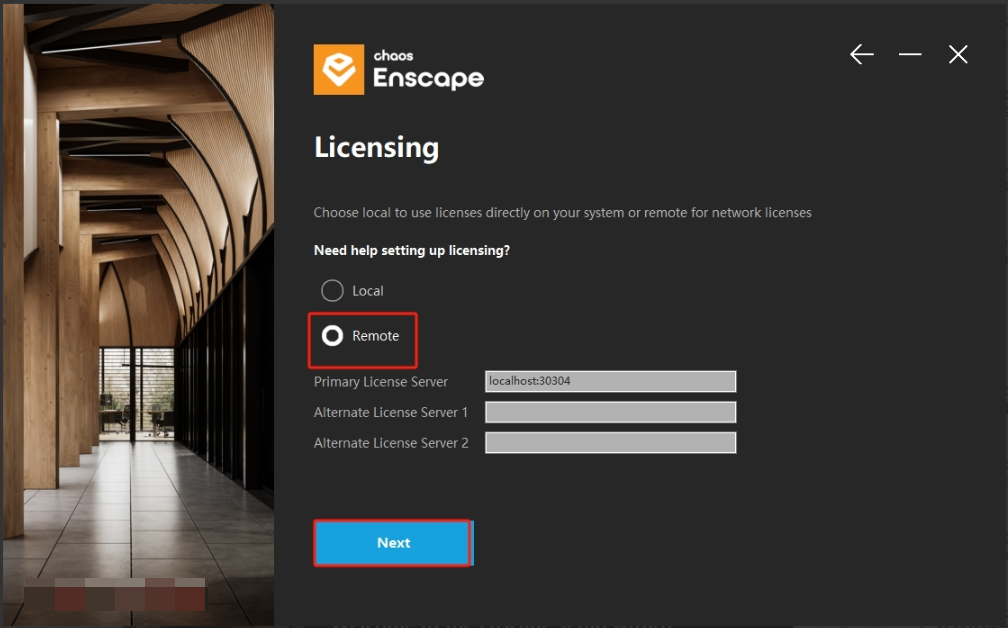Click the wooden corridor preview image
This screenshot has height=628, width=1008.
point(138,300)
